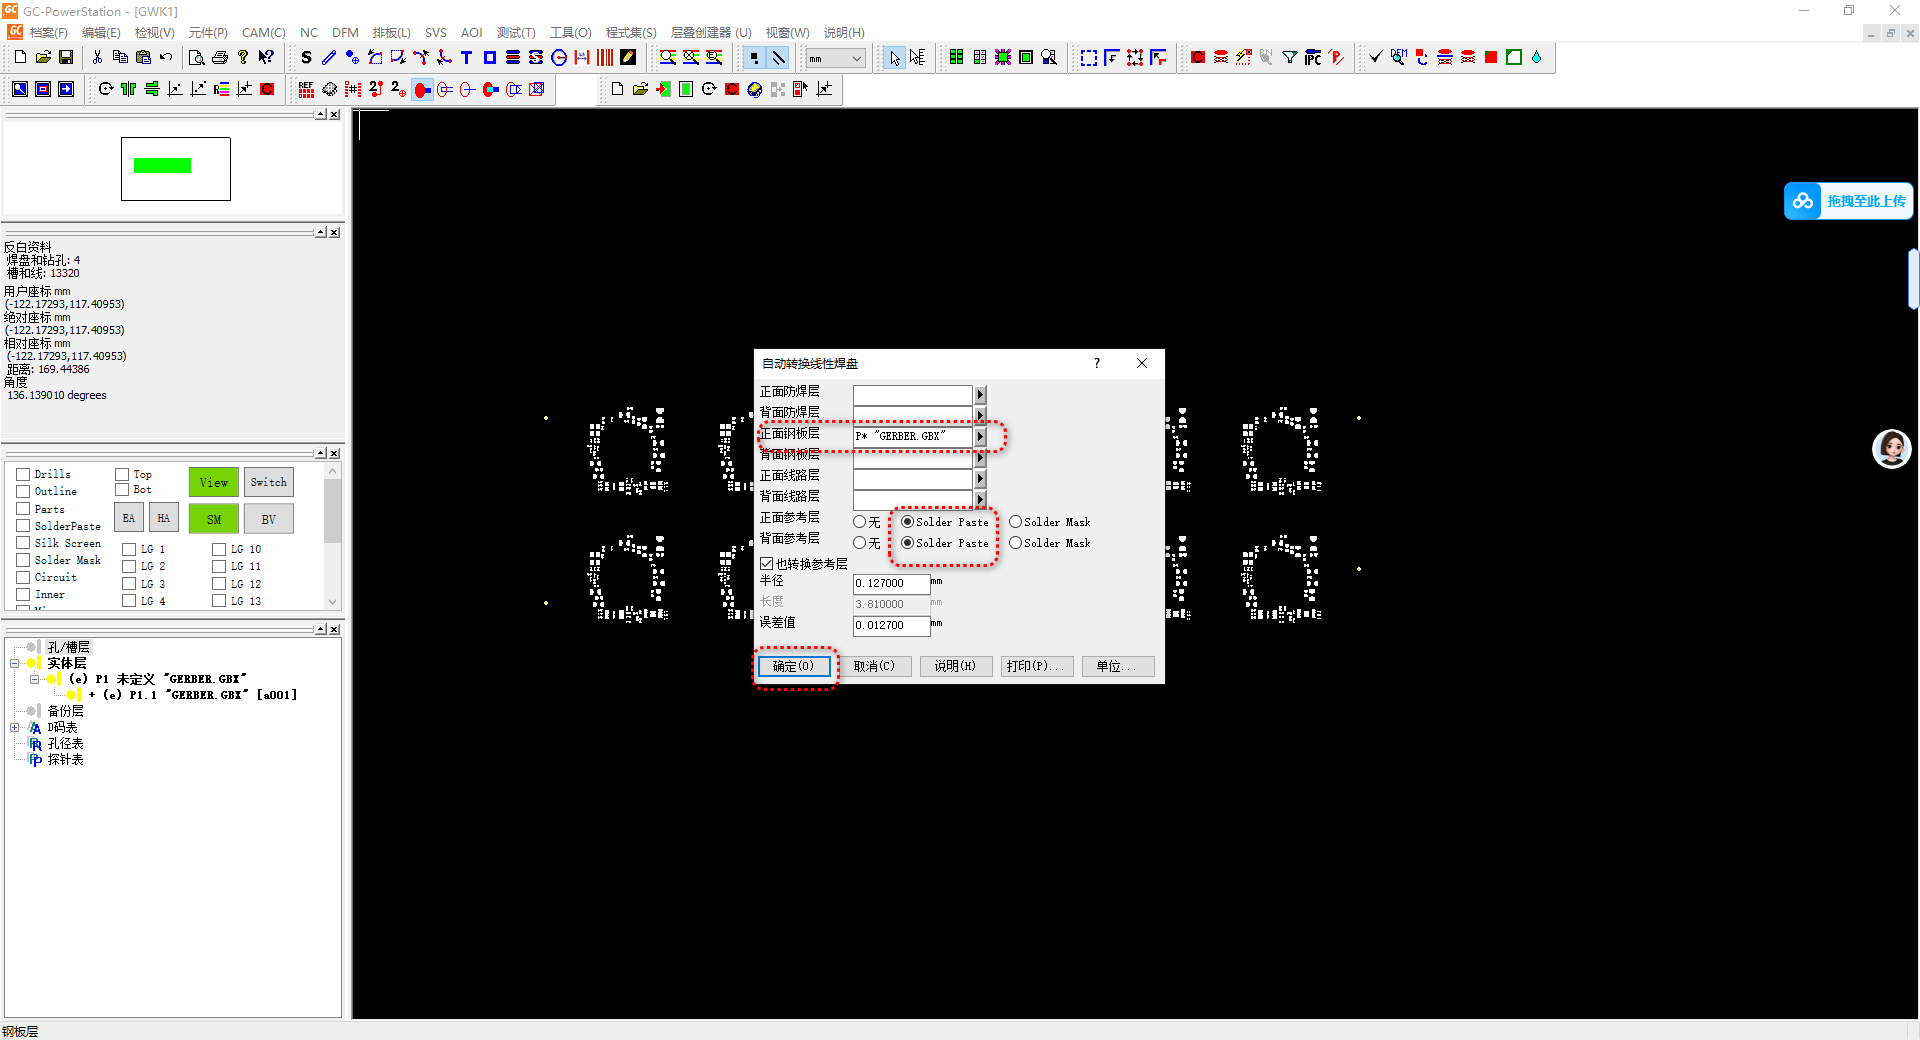
Task: Click the Cut scissors icon
Action: pos(97,57)
